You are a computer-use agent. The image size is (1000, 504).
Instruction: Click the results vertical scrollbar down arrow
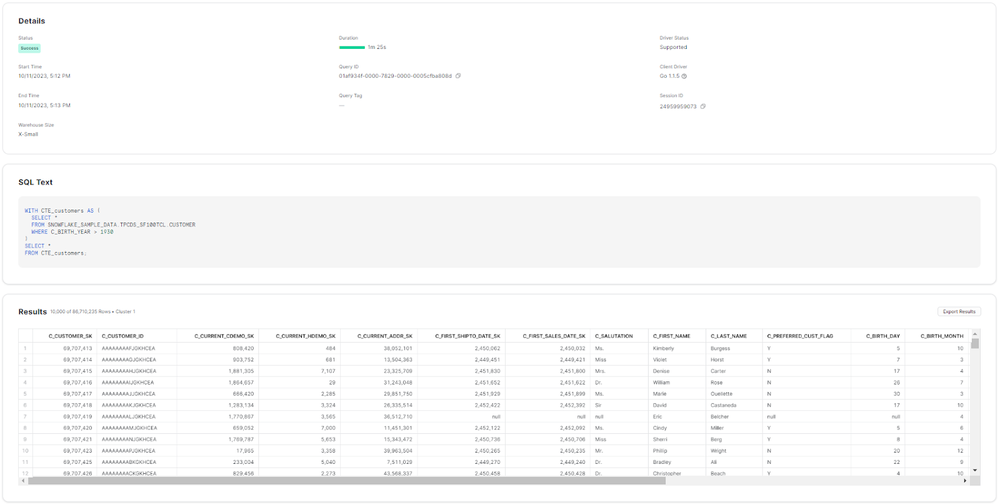[975, 472]
